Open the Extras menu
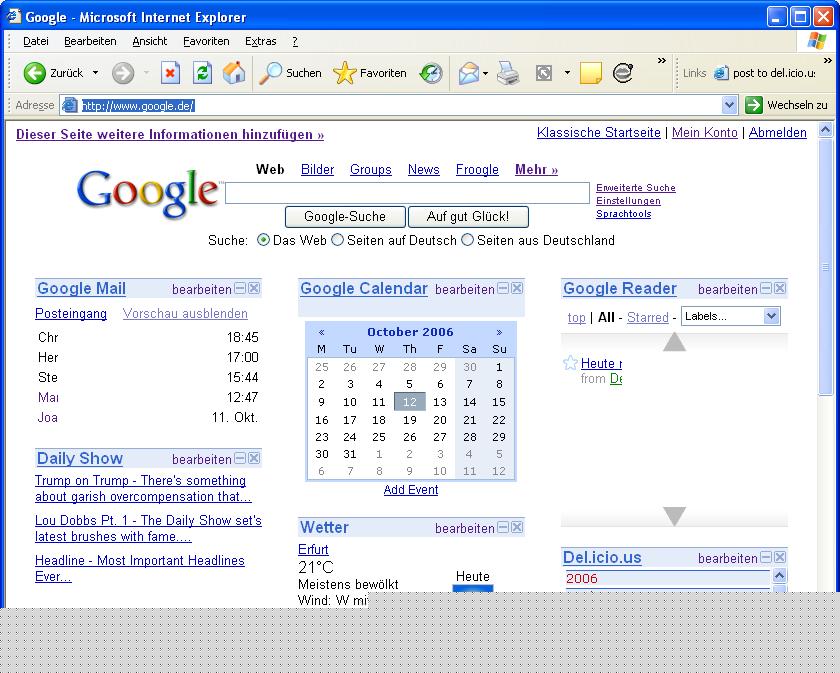Screen dimensions: 840x673 260,41
